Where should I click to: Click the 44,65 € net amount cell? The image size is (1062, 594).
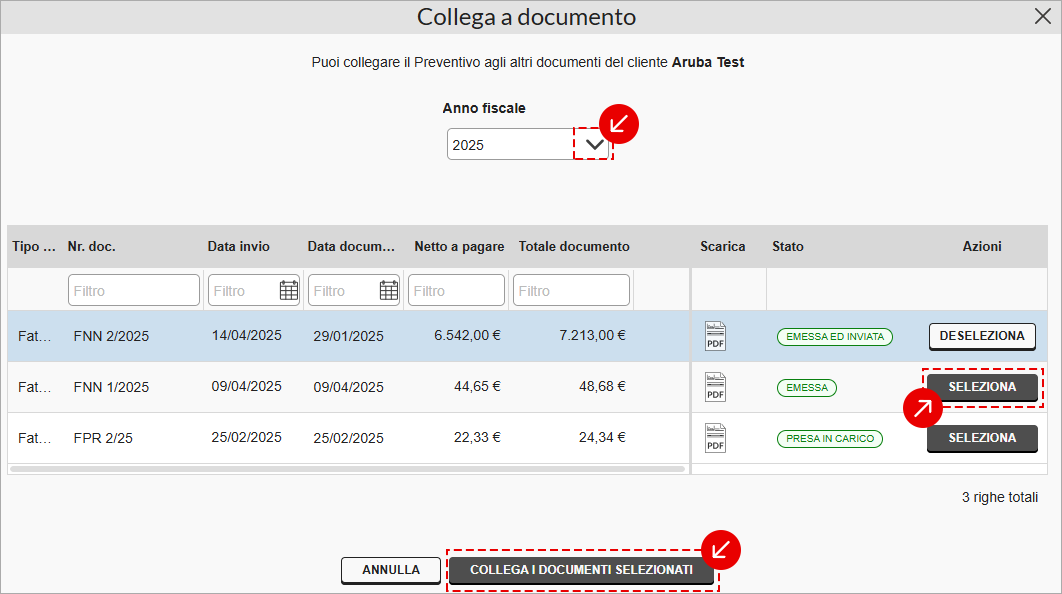(x=477, y=386)
